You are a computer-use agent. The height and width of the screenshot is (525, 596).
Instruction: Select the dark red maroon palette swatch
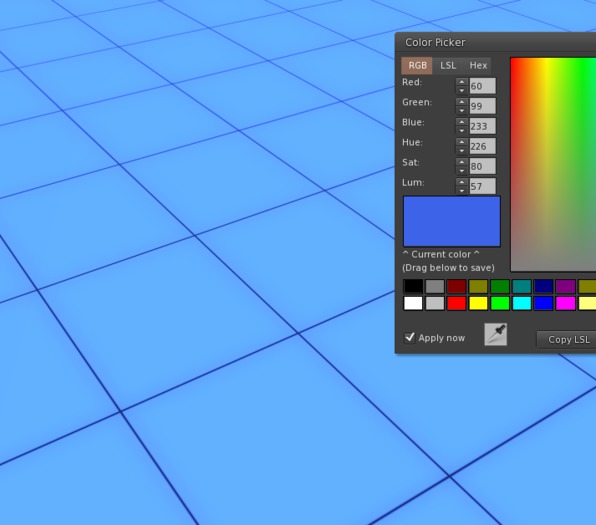pyautogui.click(x=457, y=286)
